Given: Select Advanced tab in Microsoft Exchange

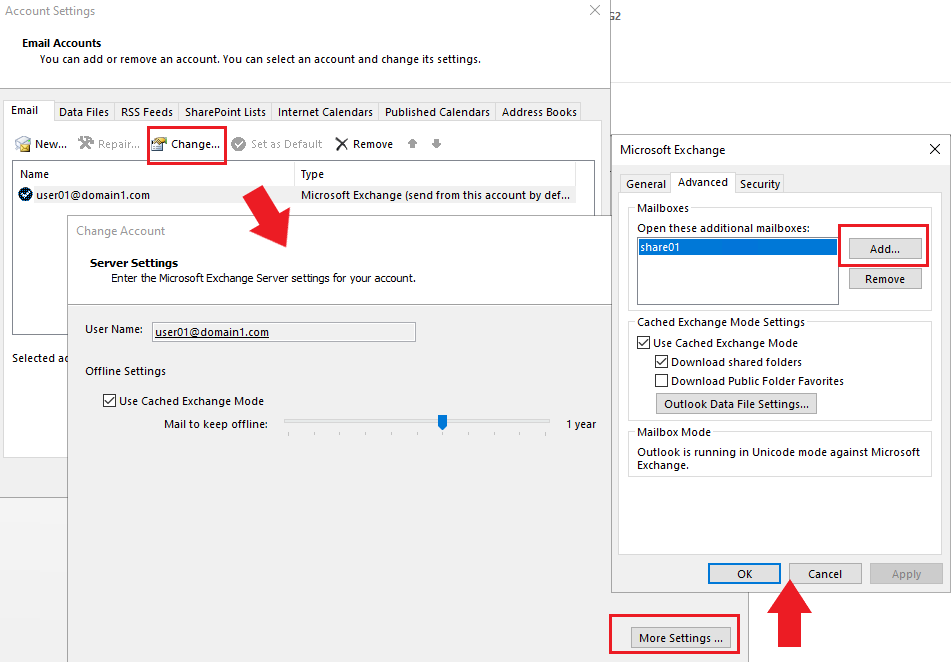Looking at the screenshot, I should pos(703,182).
